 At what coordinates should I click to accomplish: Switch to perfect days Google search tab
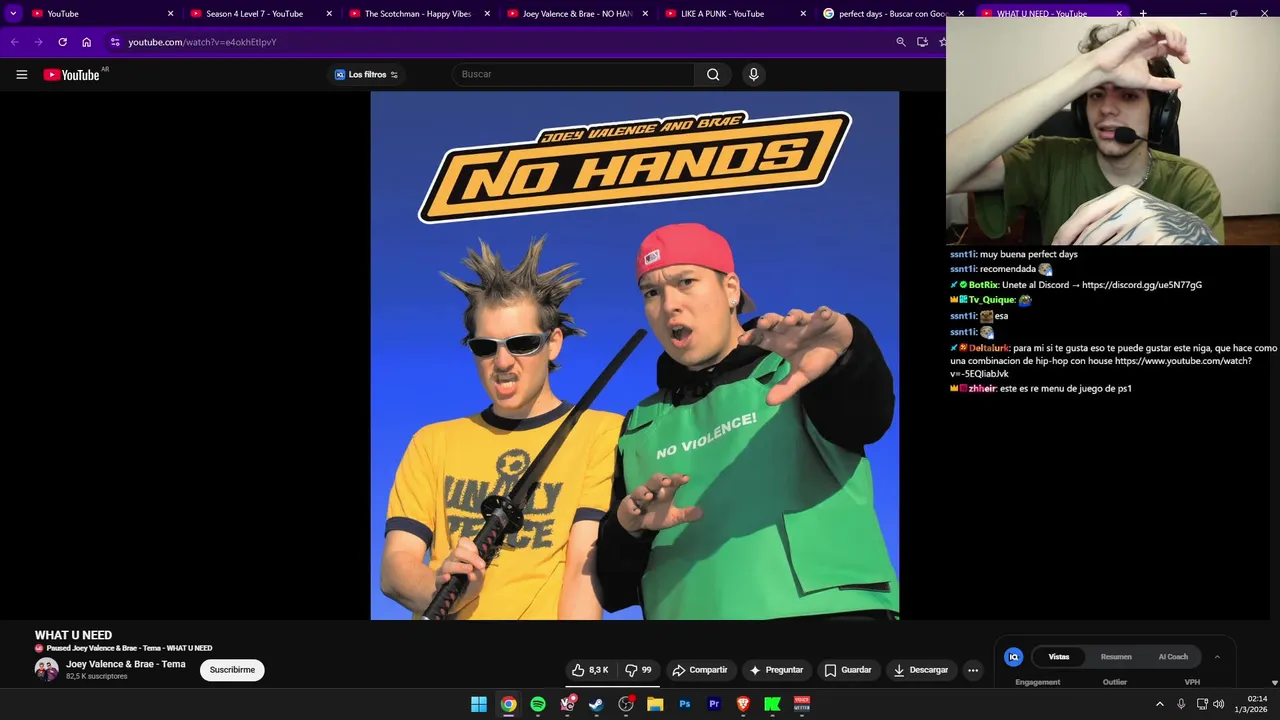893,14
